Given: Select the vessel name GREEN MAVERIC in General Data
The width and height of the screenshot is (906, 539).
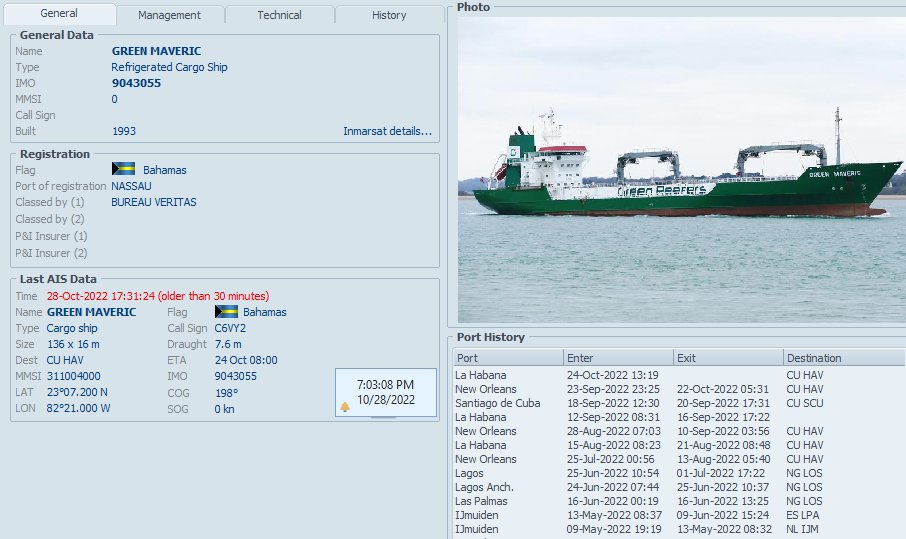Looking at the screenshot, I should pos(156,51).
